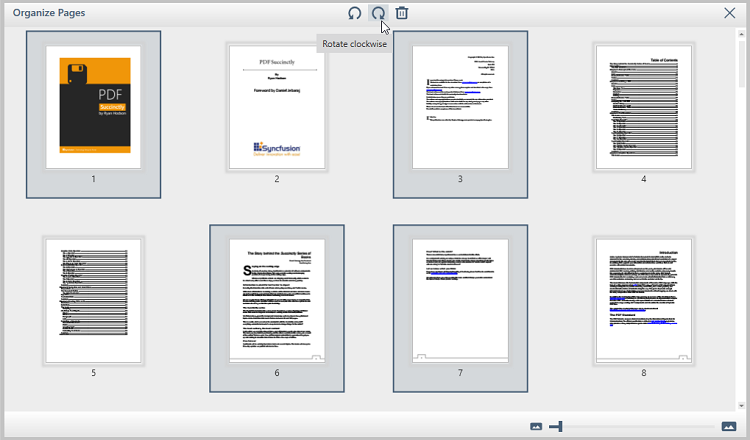
Task: Click the vertical scrollbar track
Action: pos(741,250)
